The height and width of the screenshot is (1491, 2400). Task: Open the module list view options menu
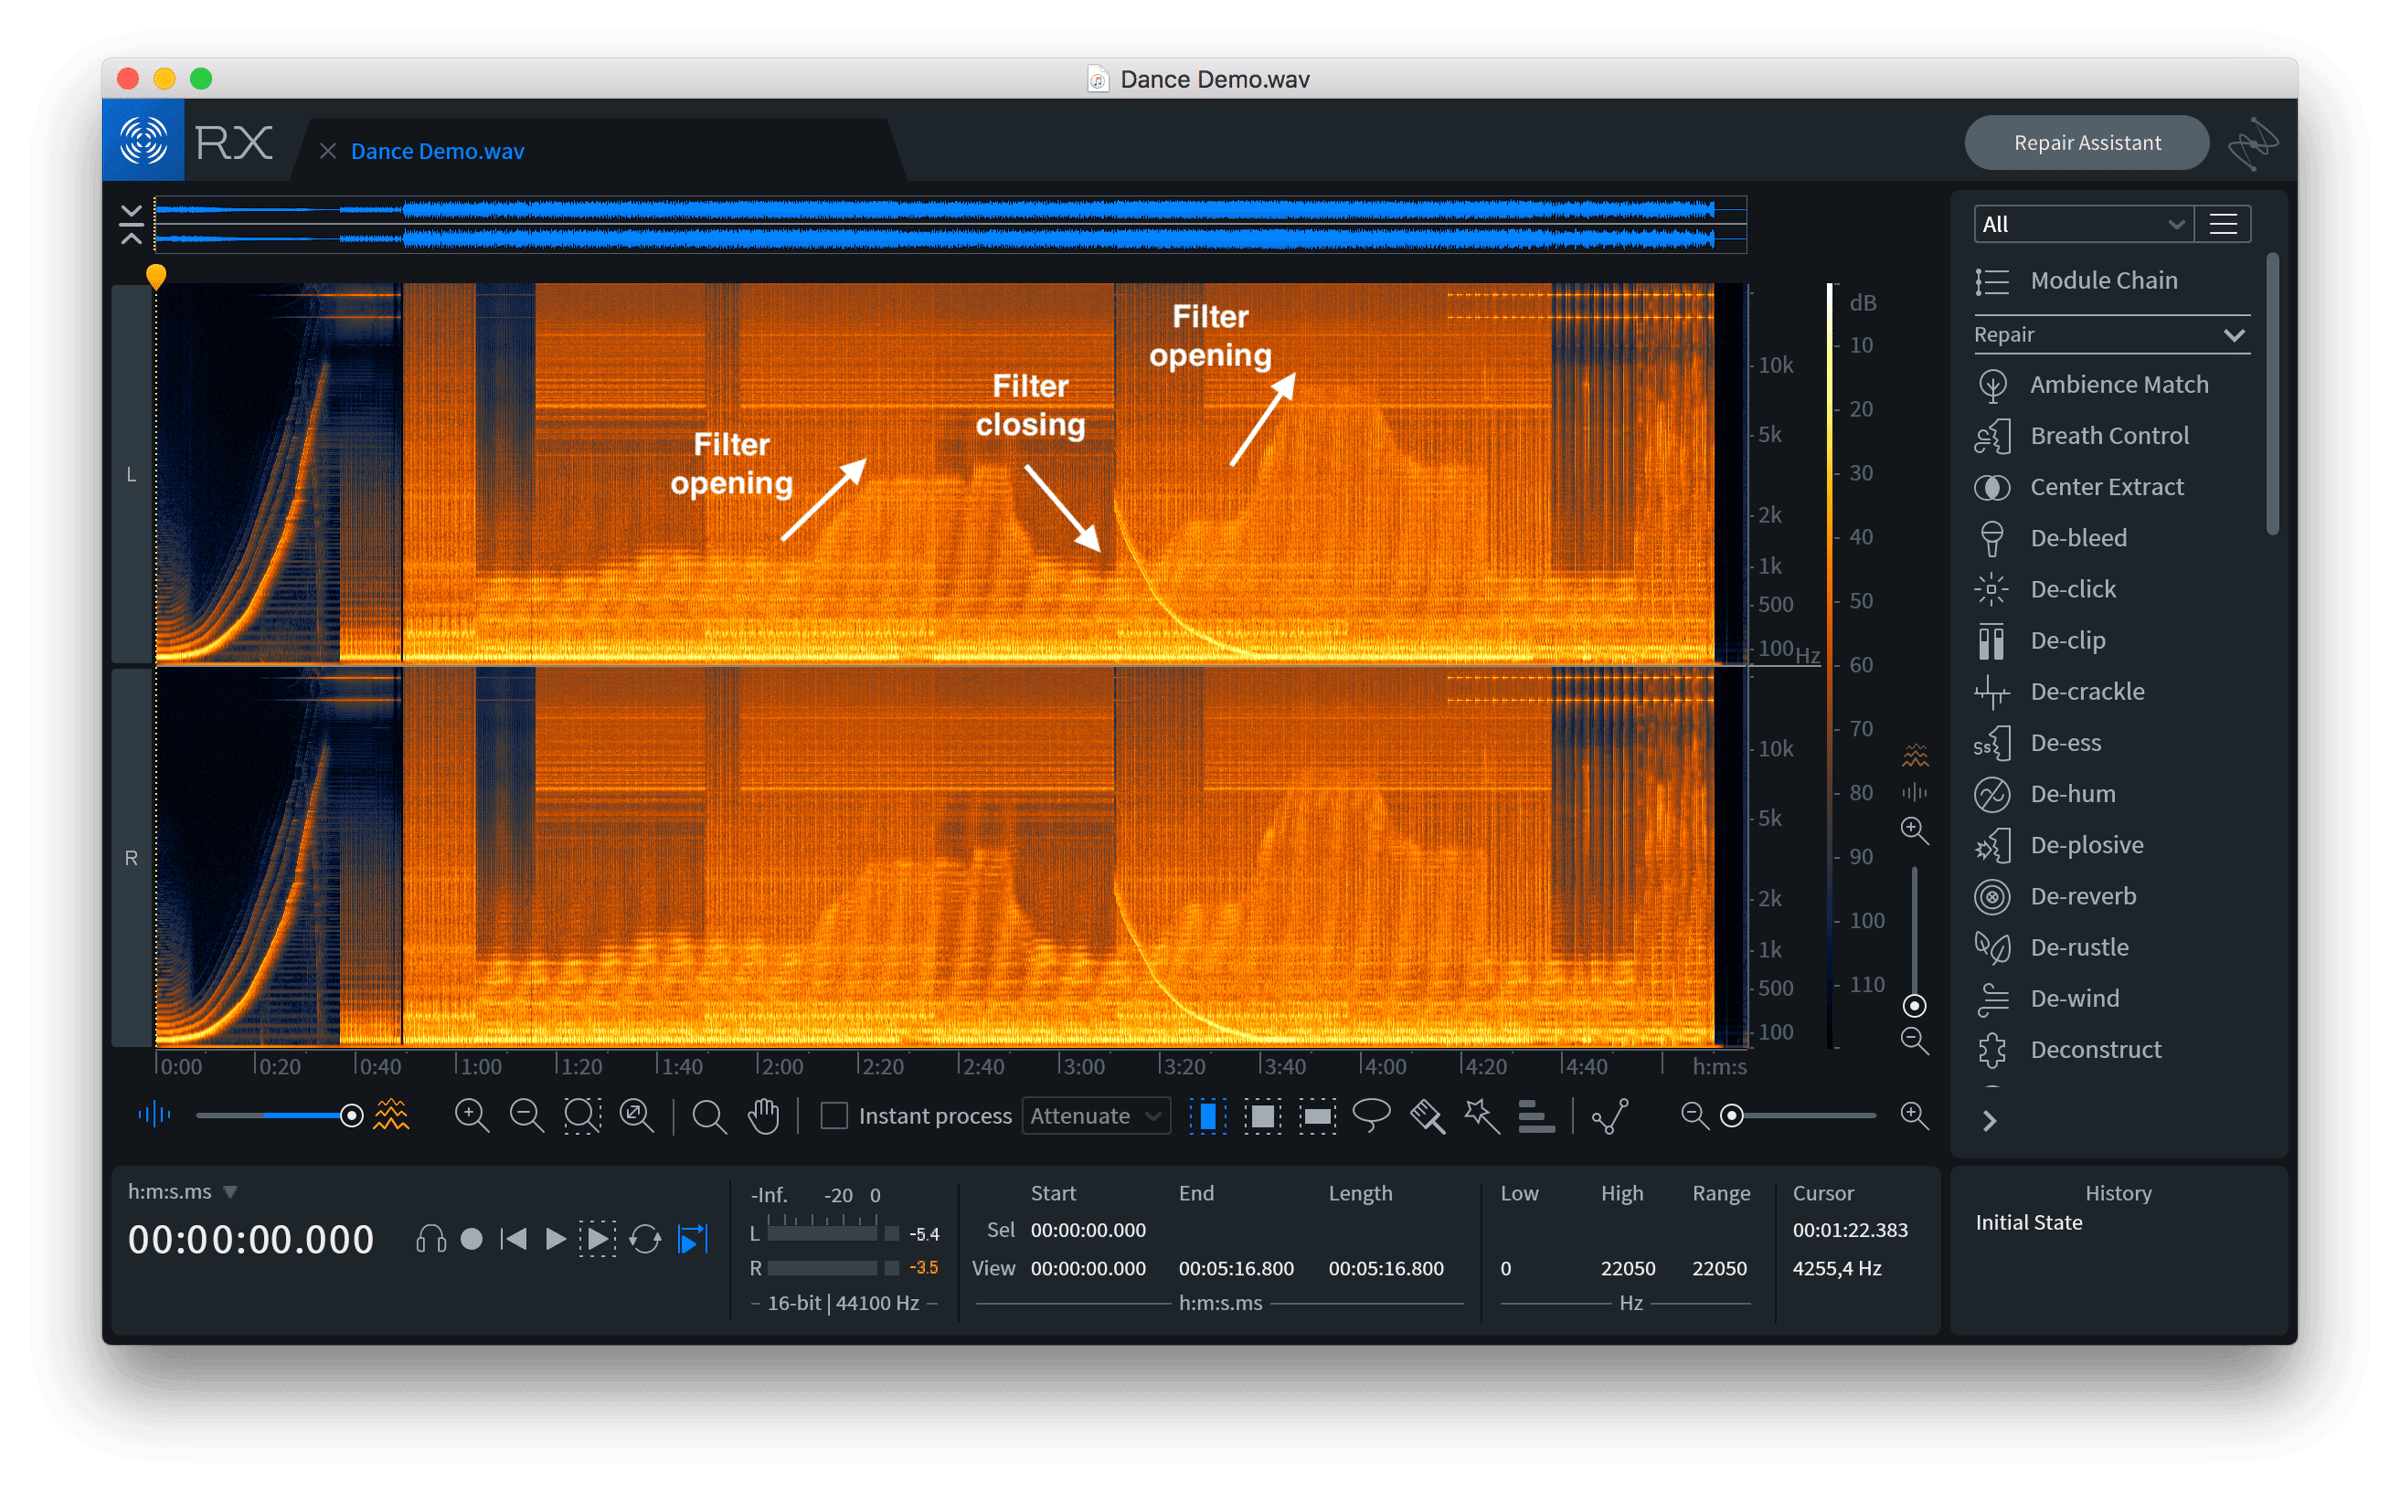(2224, 224)
